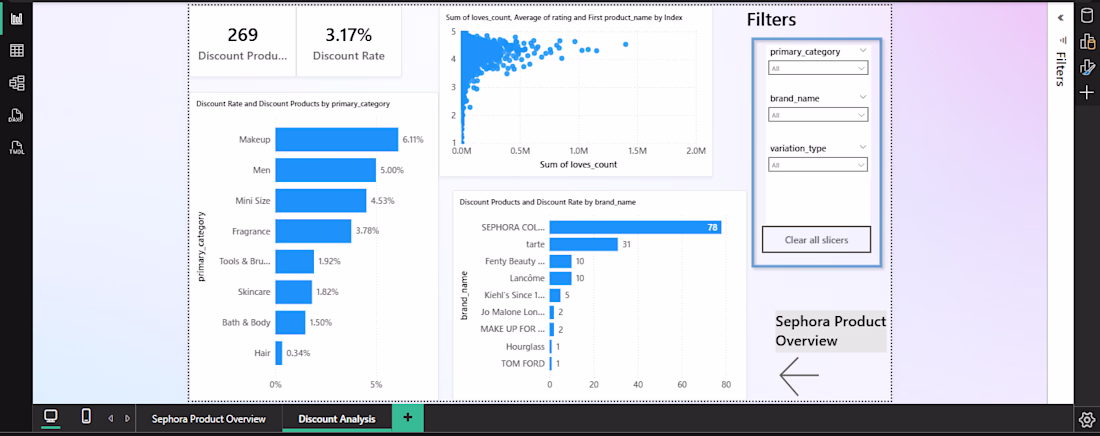
Task: Click the Makeup bar in category chart
Action: coord(336,139)
